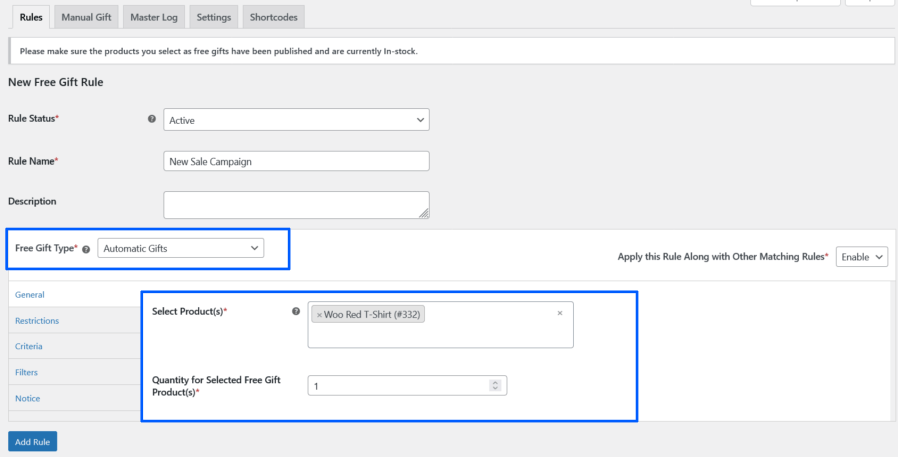
Task: Open Apply with Other Matching Rules dropdown
Action: click(862, 257)
